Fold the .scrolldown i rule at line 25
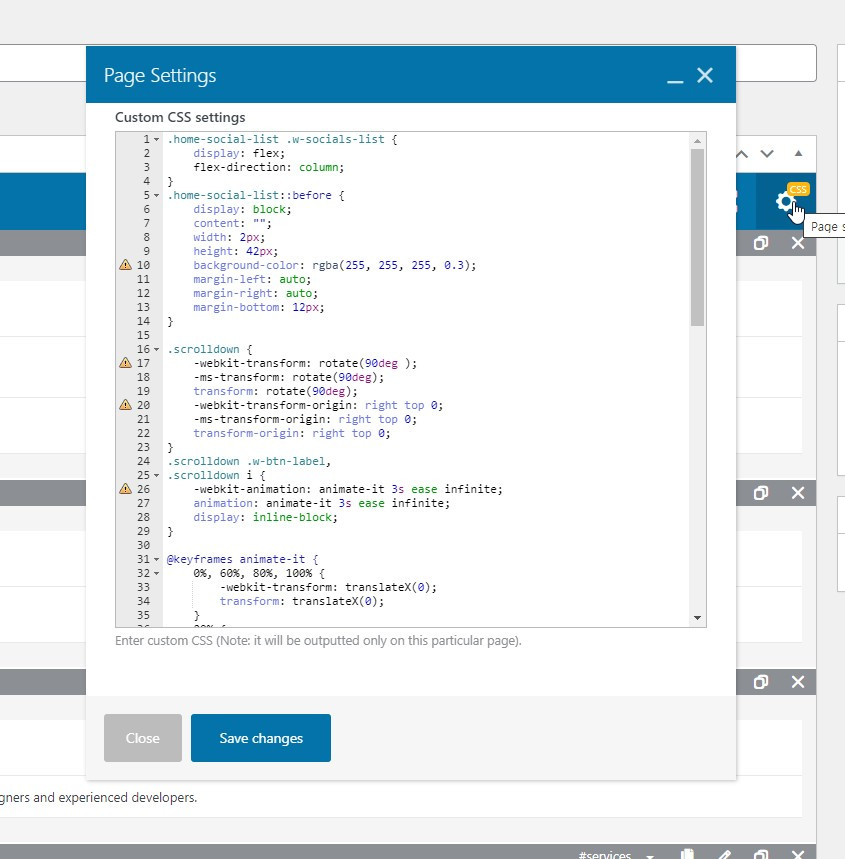Viewport: 845px width, 859px height. coord(156,476)
